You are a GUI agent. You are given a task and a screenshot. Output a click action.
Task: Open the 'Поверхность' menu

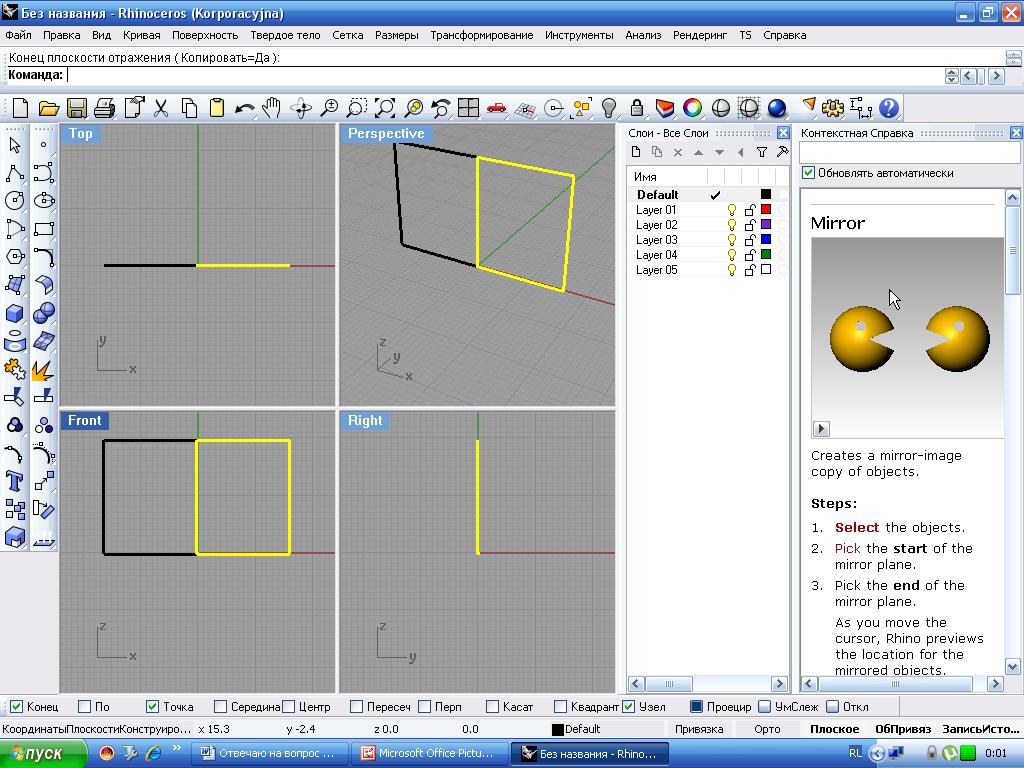(x=205, y=35)
